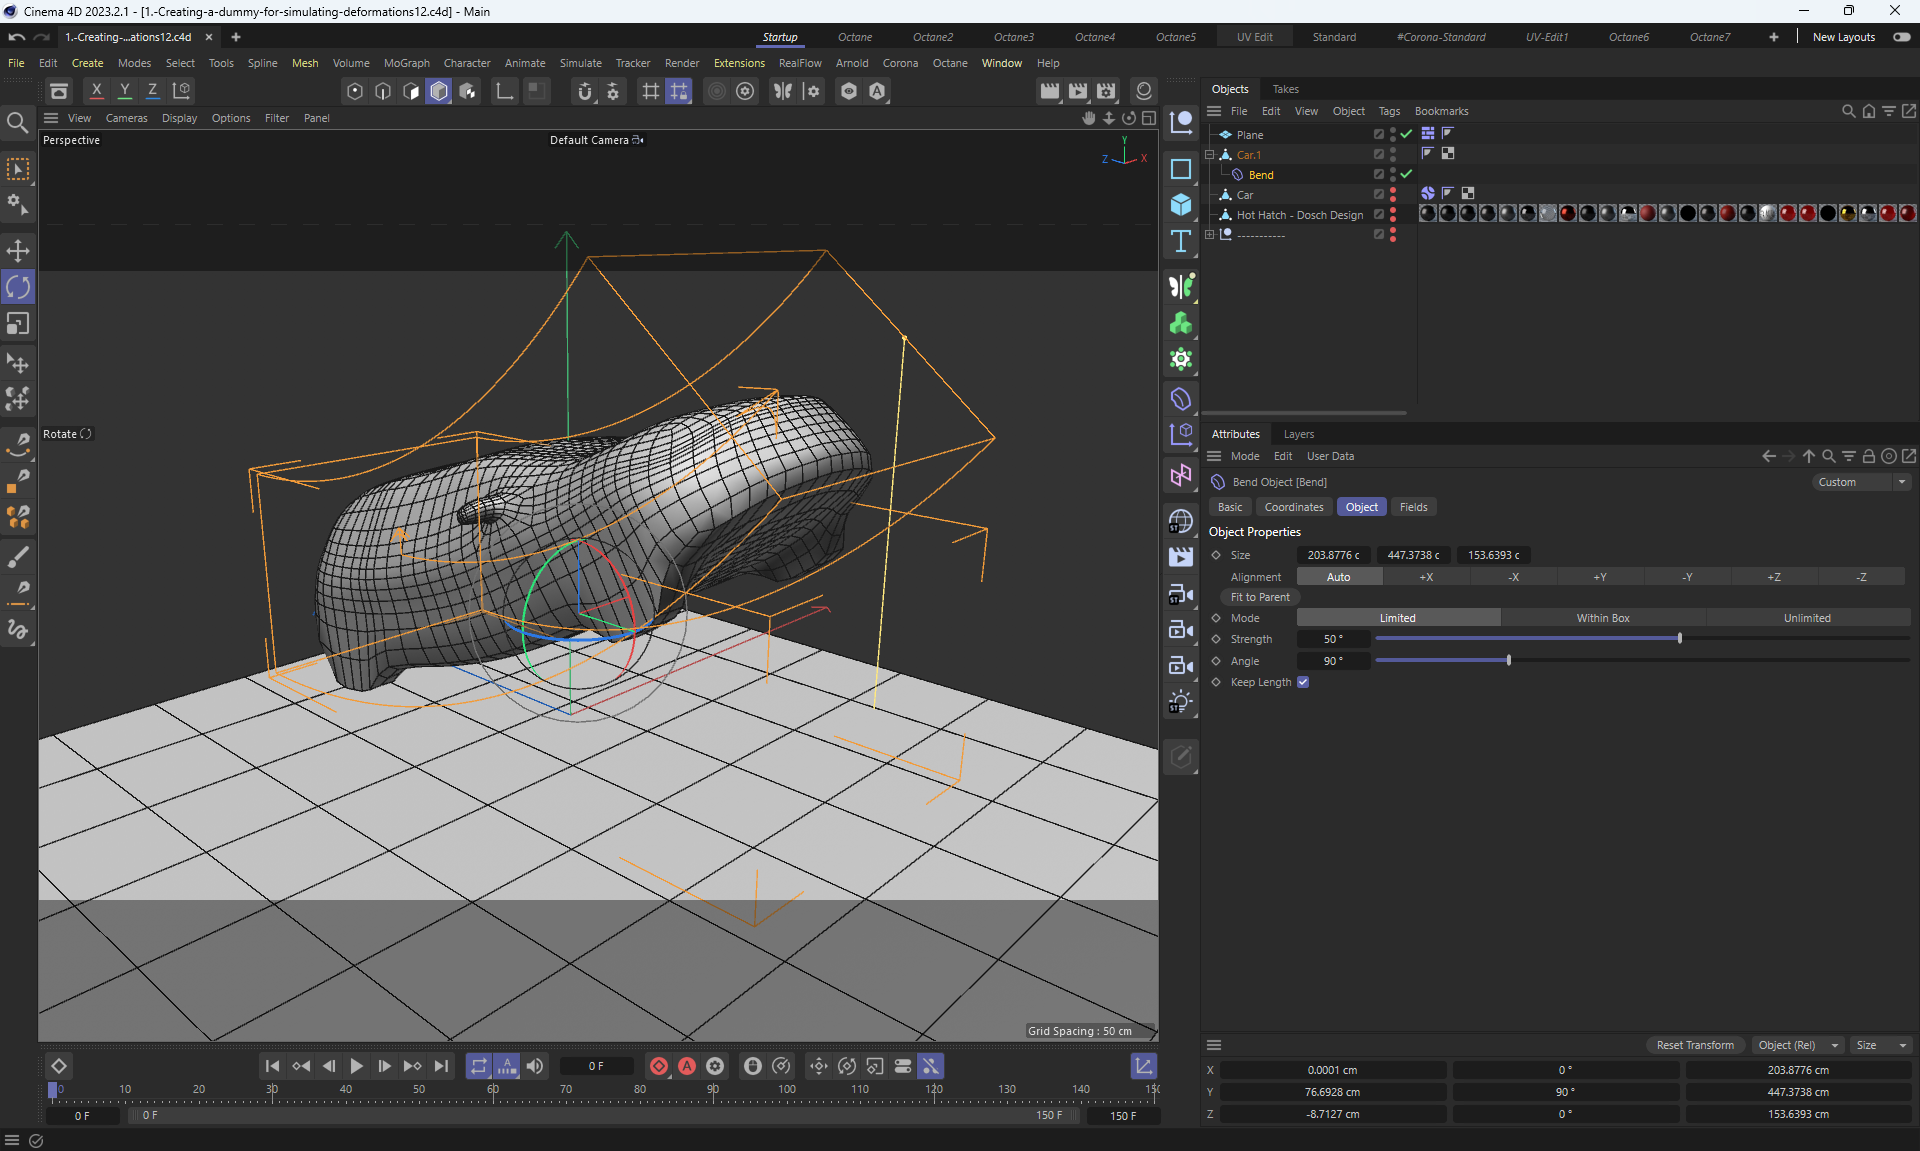Image resolution: width=1920 pixels, height=1151 pixels.
Task: Click the Go to End button
Action: tap(441, 1066)
